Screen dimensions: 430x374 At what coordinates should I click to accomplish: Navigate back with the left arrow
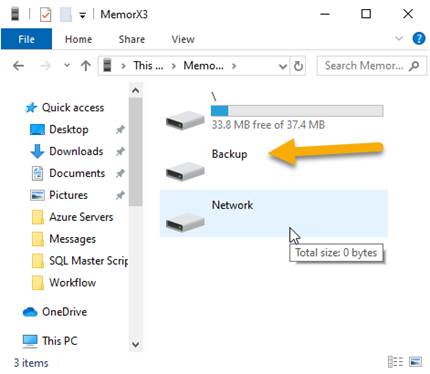[x=19, y=66]
